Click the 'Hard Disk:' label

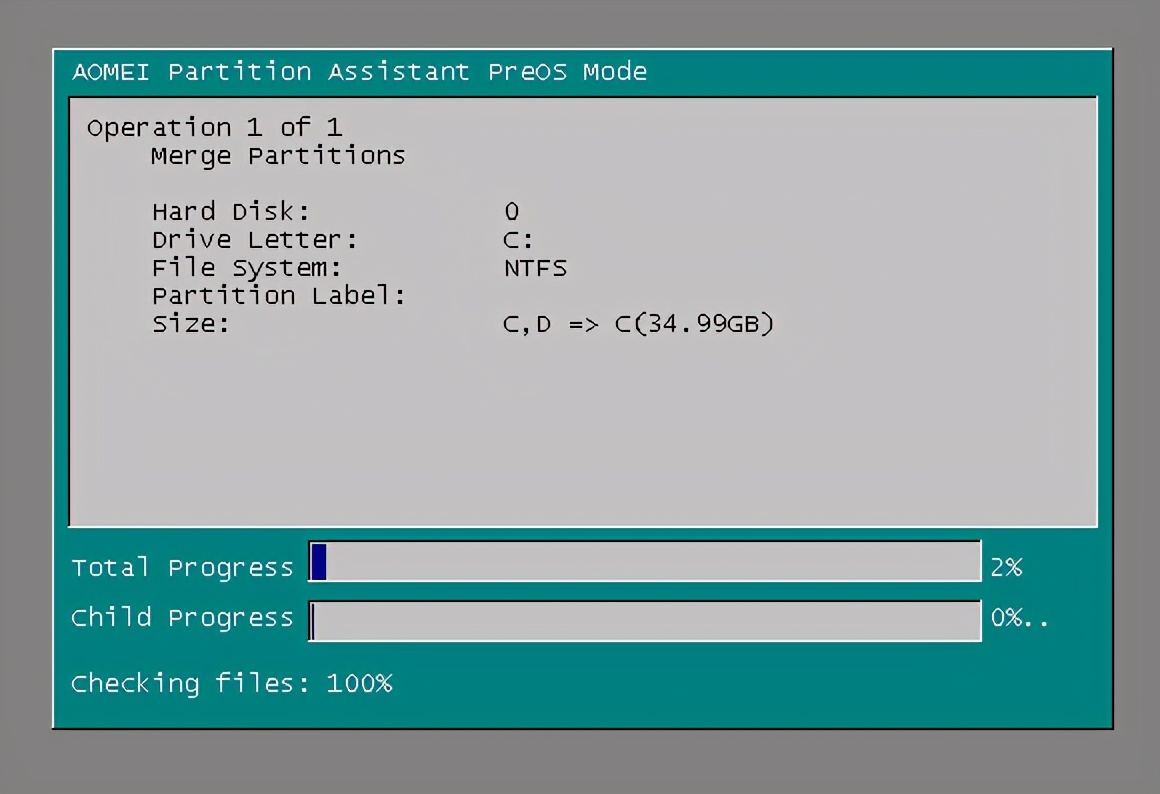tap(231, 212)
